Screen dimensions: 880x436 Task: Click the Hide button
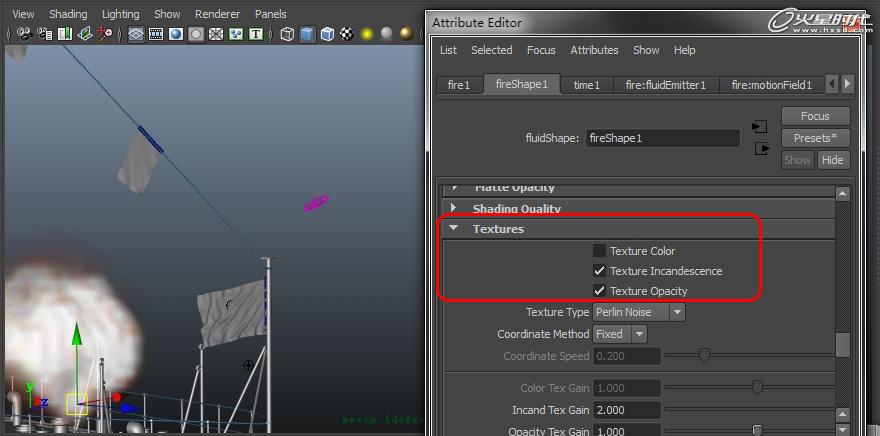[832, 160]
